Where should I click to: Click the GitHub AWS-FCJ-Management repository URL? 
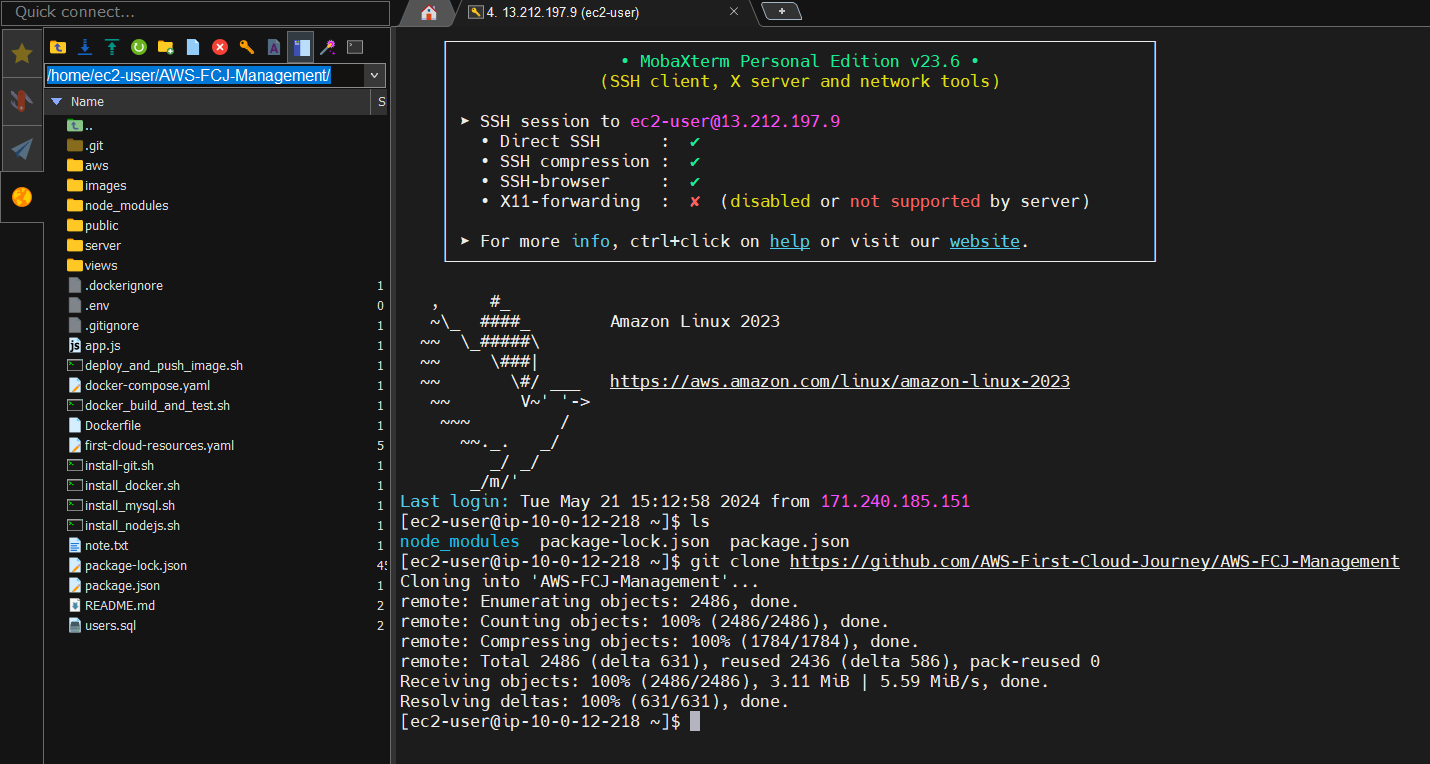tap(1095, 561)
